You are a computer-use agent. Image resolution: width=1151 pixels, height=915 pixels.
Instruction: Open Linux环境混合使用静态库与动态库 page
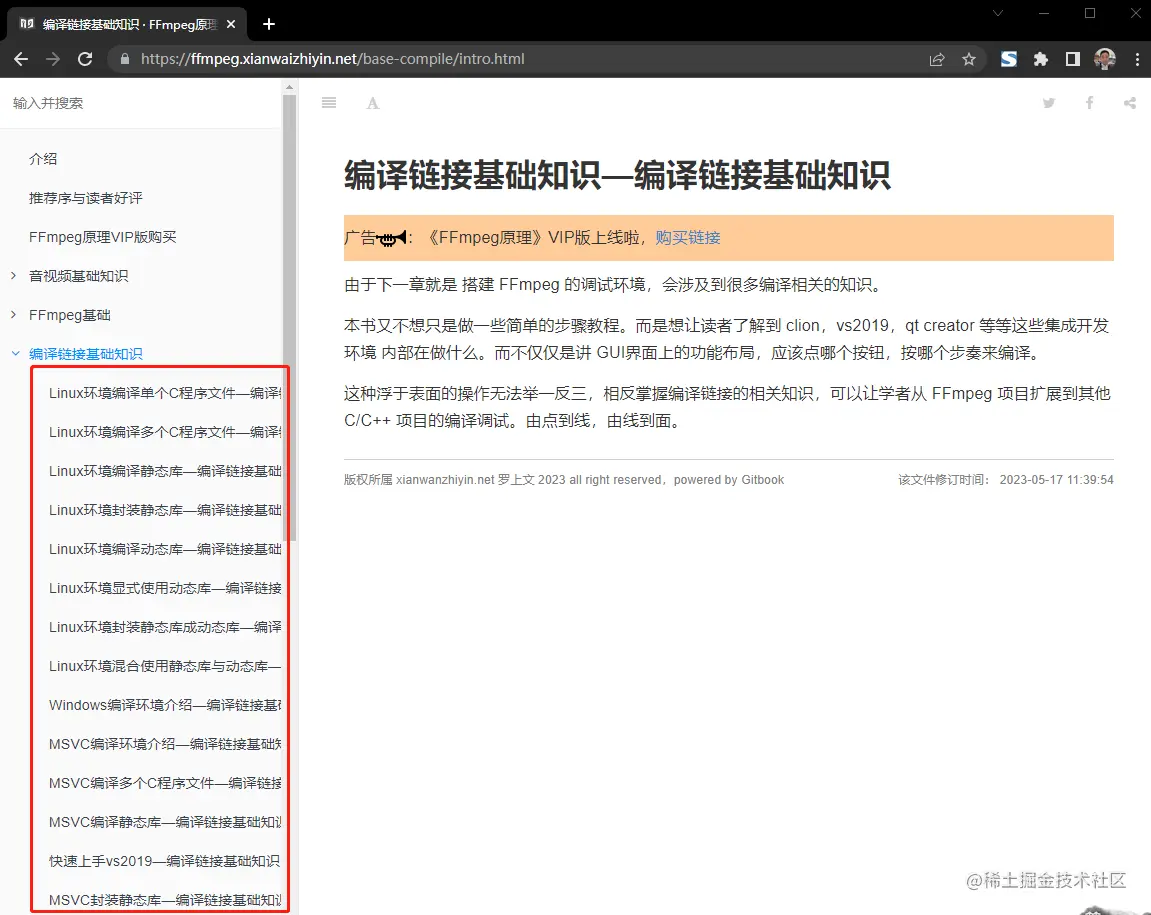164,665
